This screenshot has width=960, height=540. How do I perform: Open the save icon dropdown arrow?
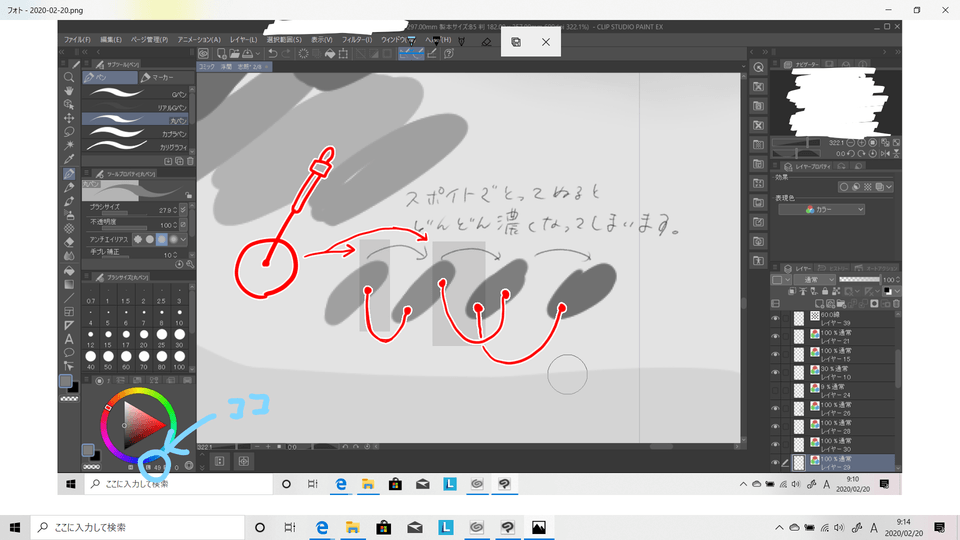(x=258, y=54)
